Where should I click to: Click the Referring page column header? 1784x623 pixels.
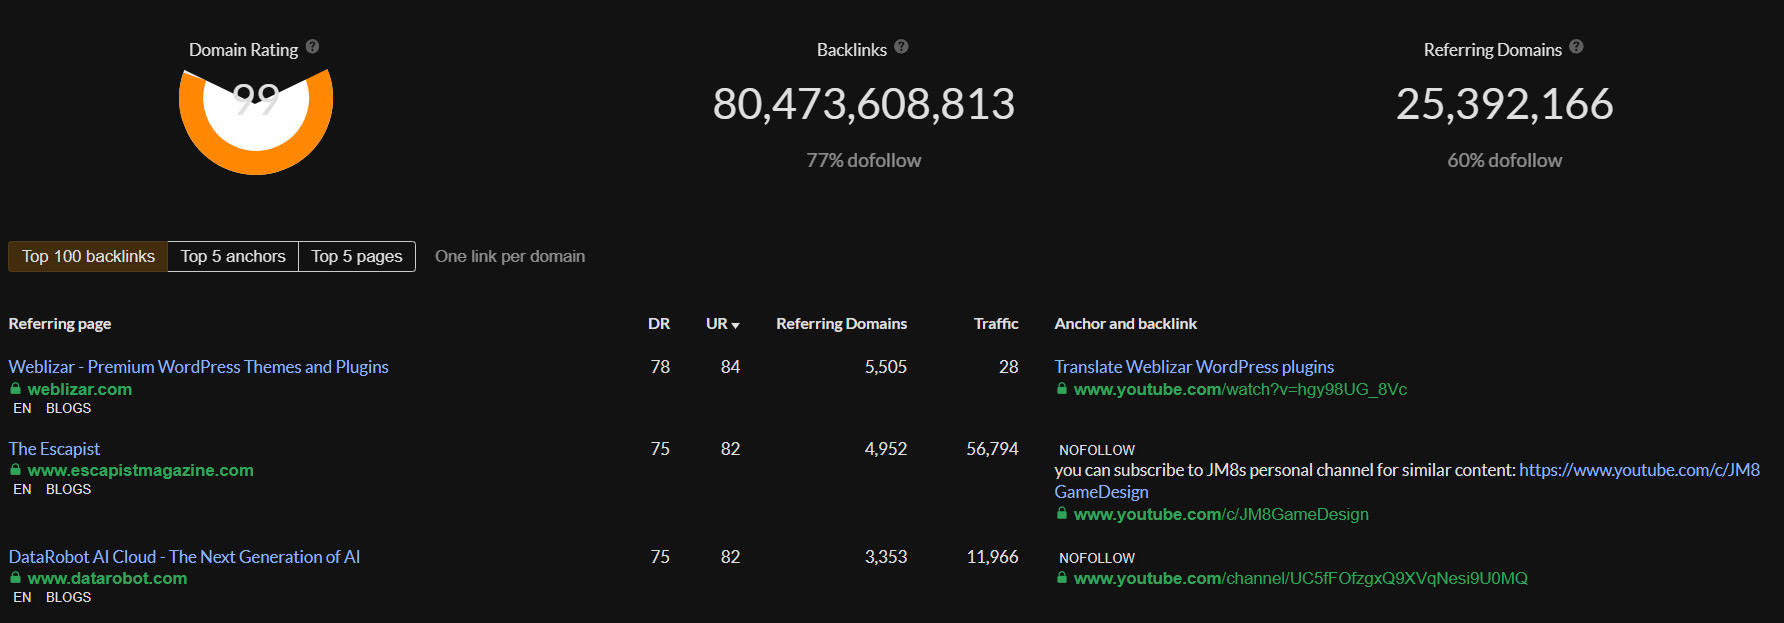point(60,324)
